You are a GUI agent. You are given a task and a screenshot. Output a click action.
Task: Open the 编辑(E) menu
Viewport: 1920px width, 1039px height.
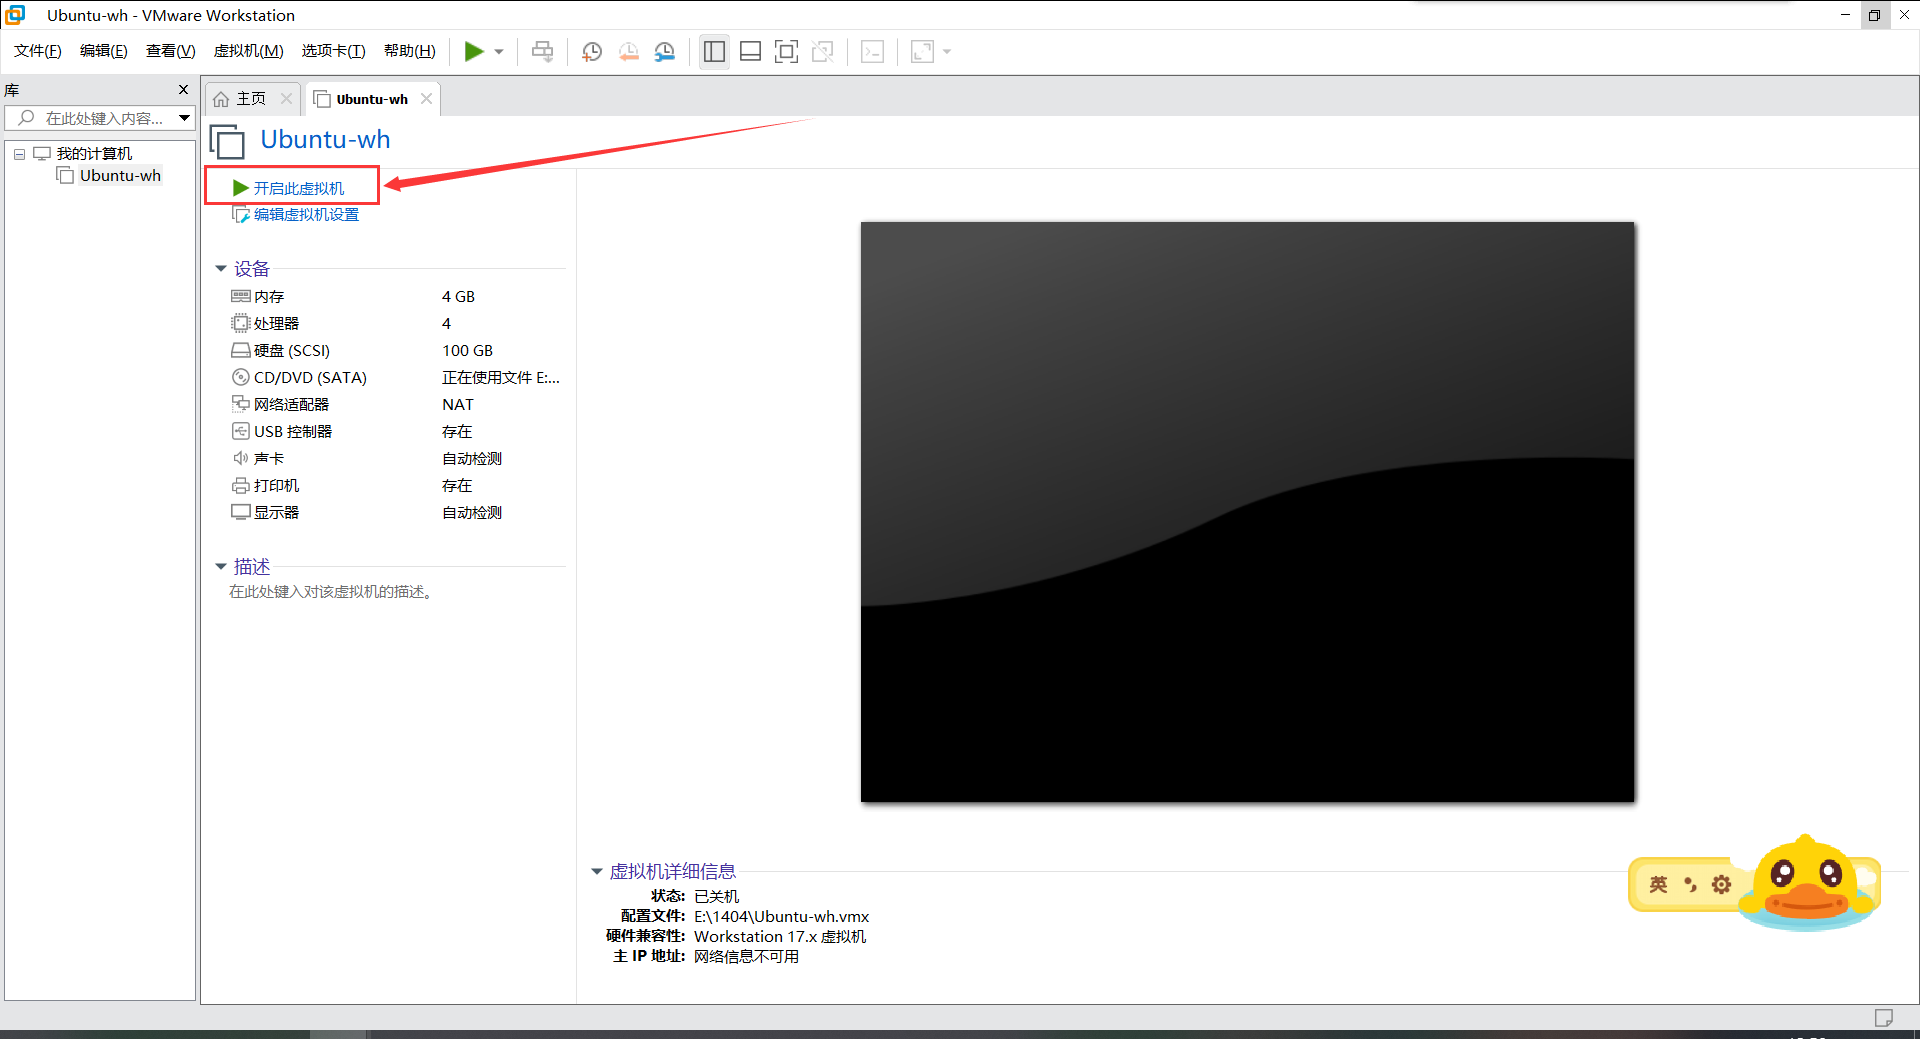pyautogui.click(x=104, y=51)
